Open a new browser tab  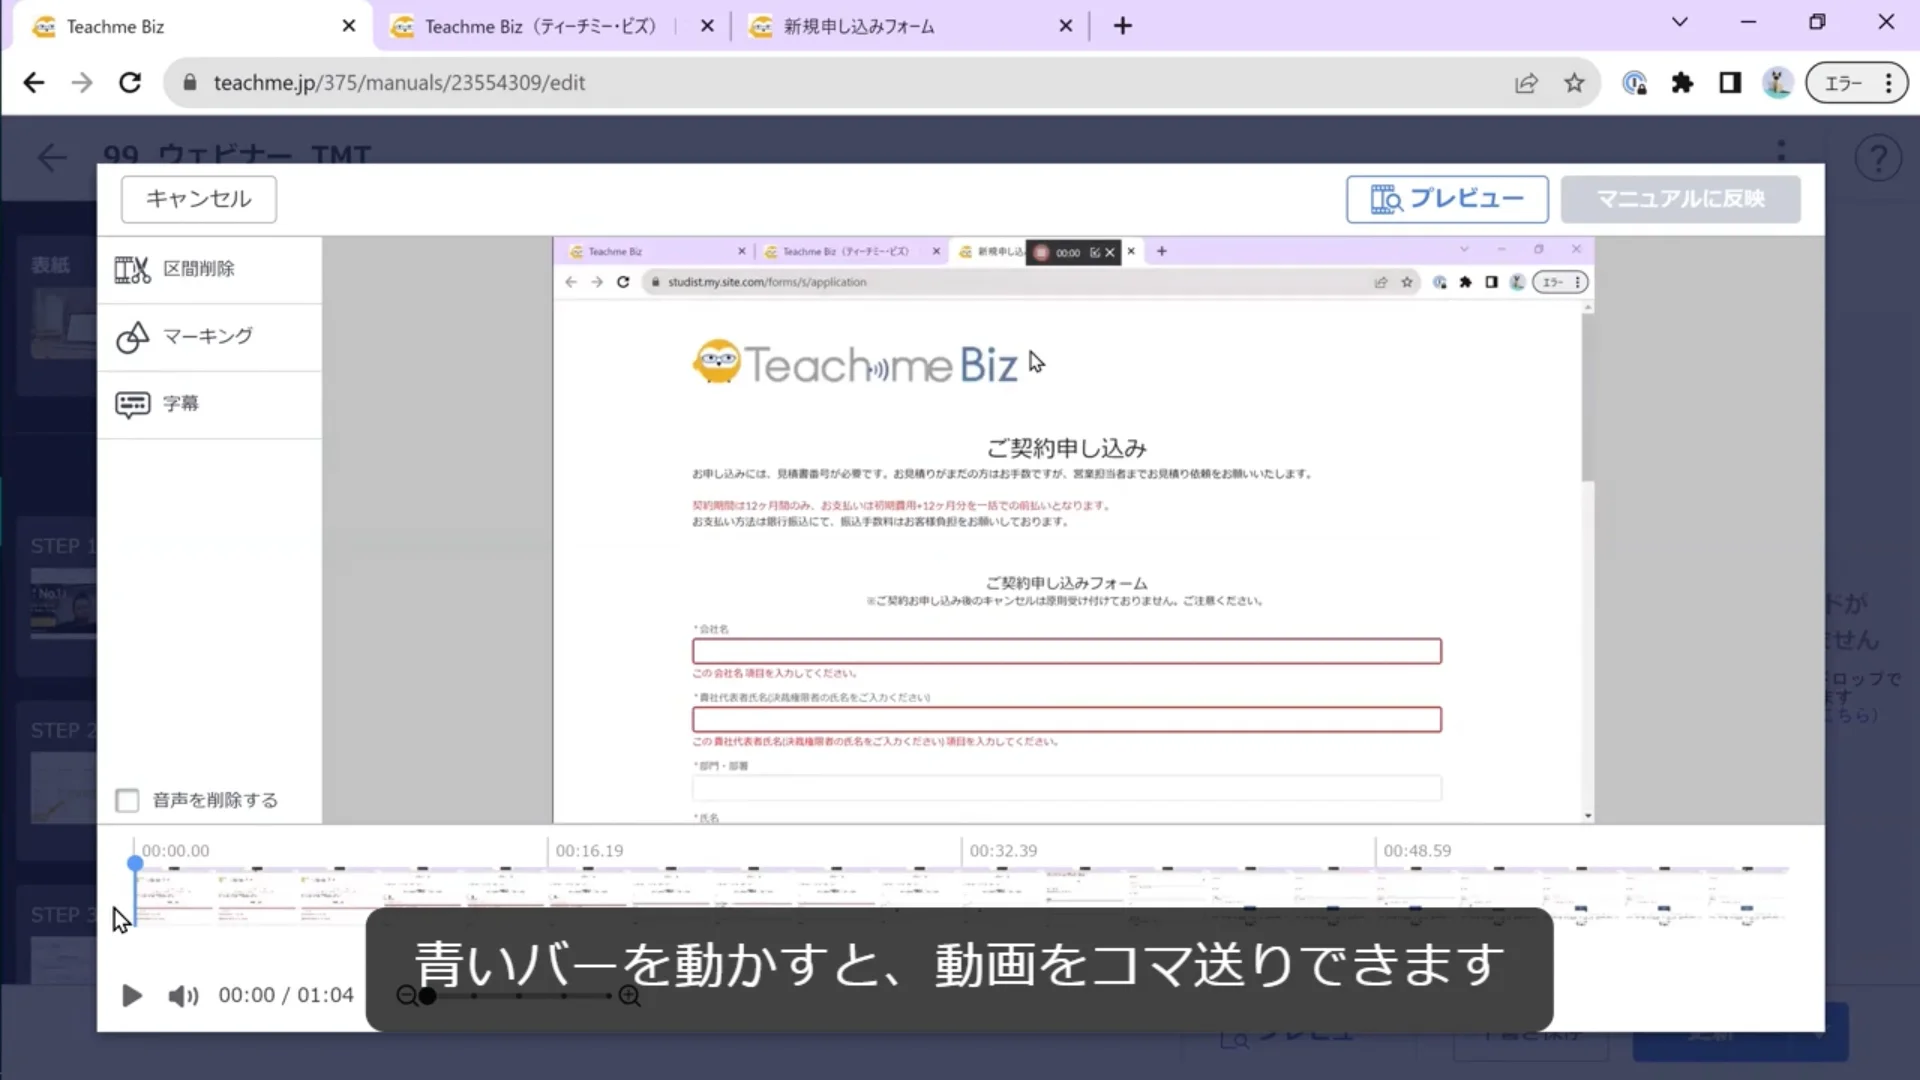point(1123,26)
